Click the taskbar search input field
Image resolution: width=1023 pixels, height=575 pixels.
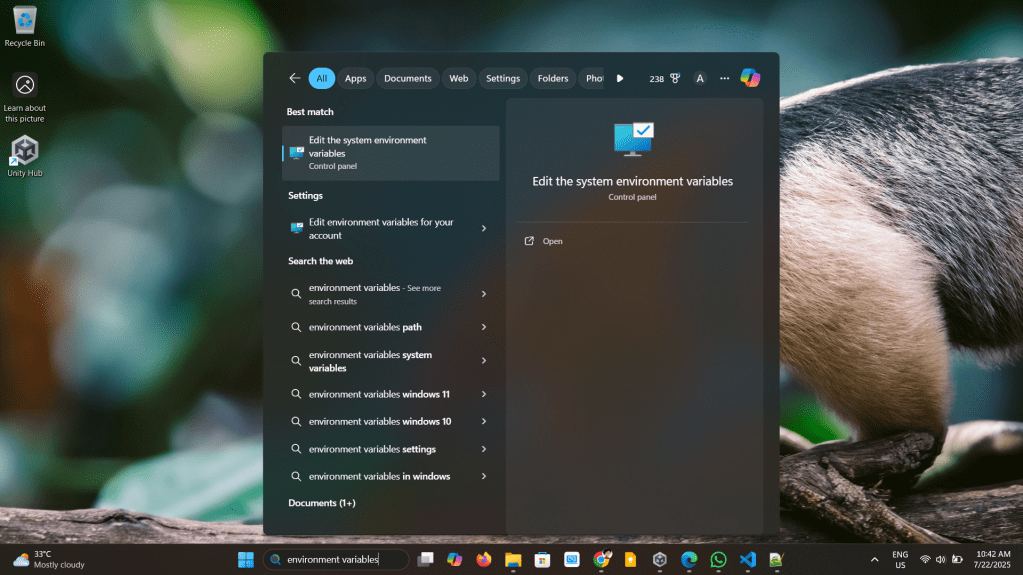coord(340,560)
